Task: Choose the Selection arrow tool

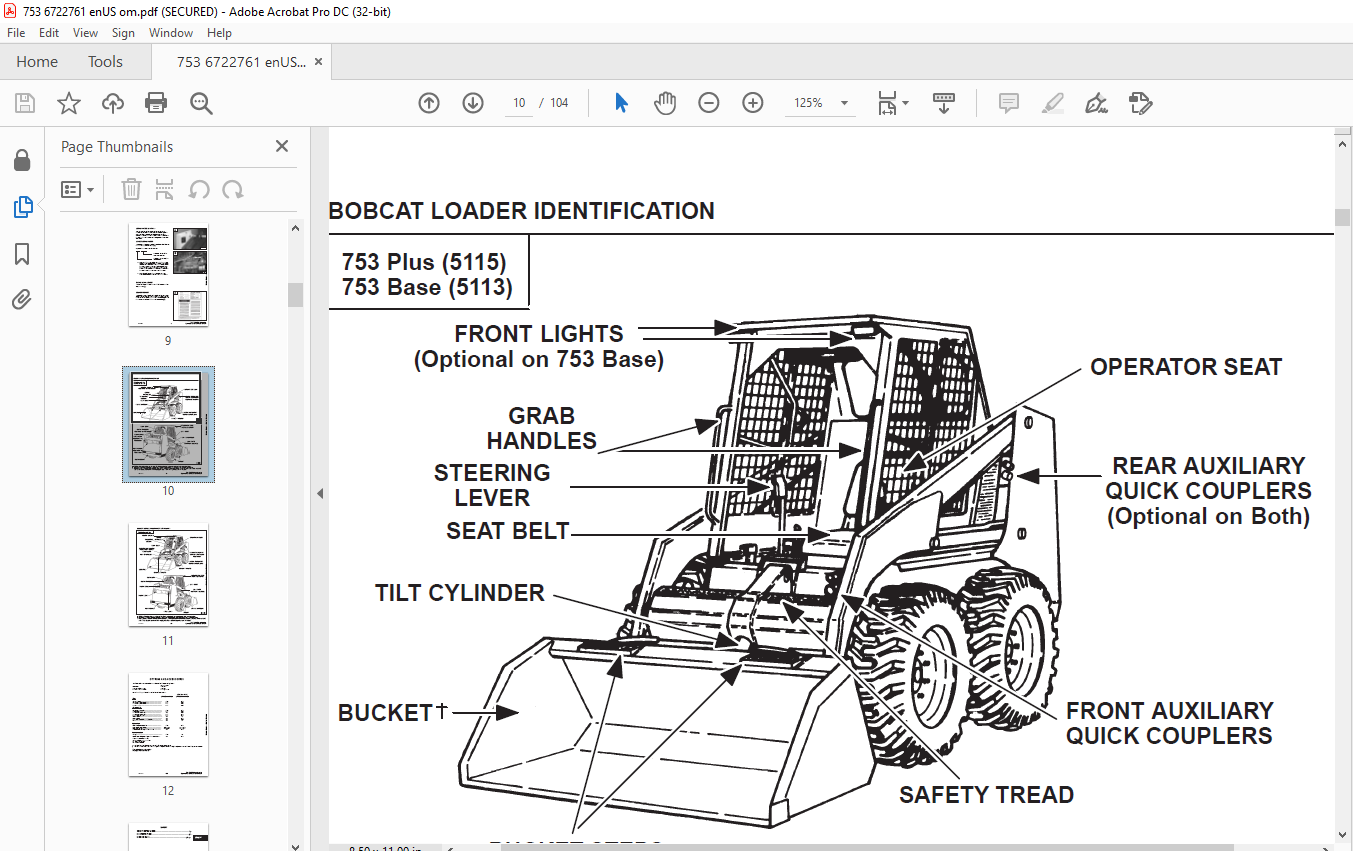Action: [x=621, y=103]
